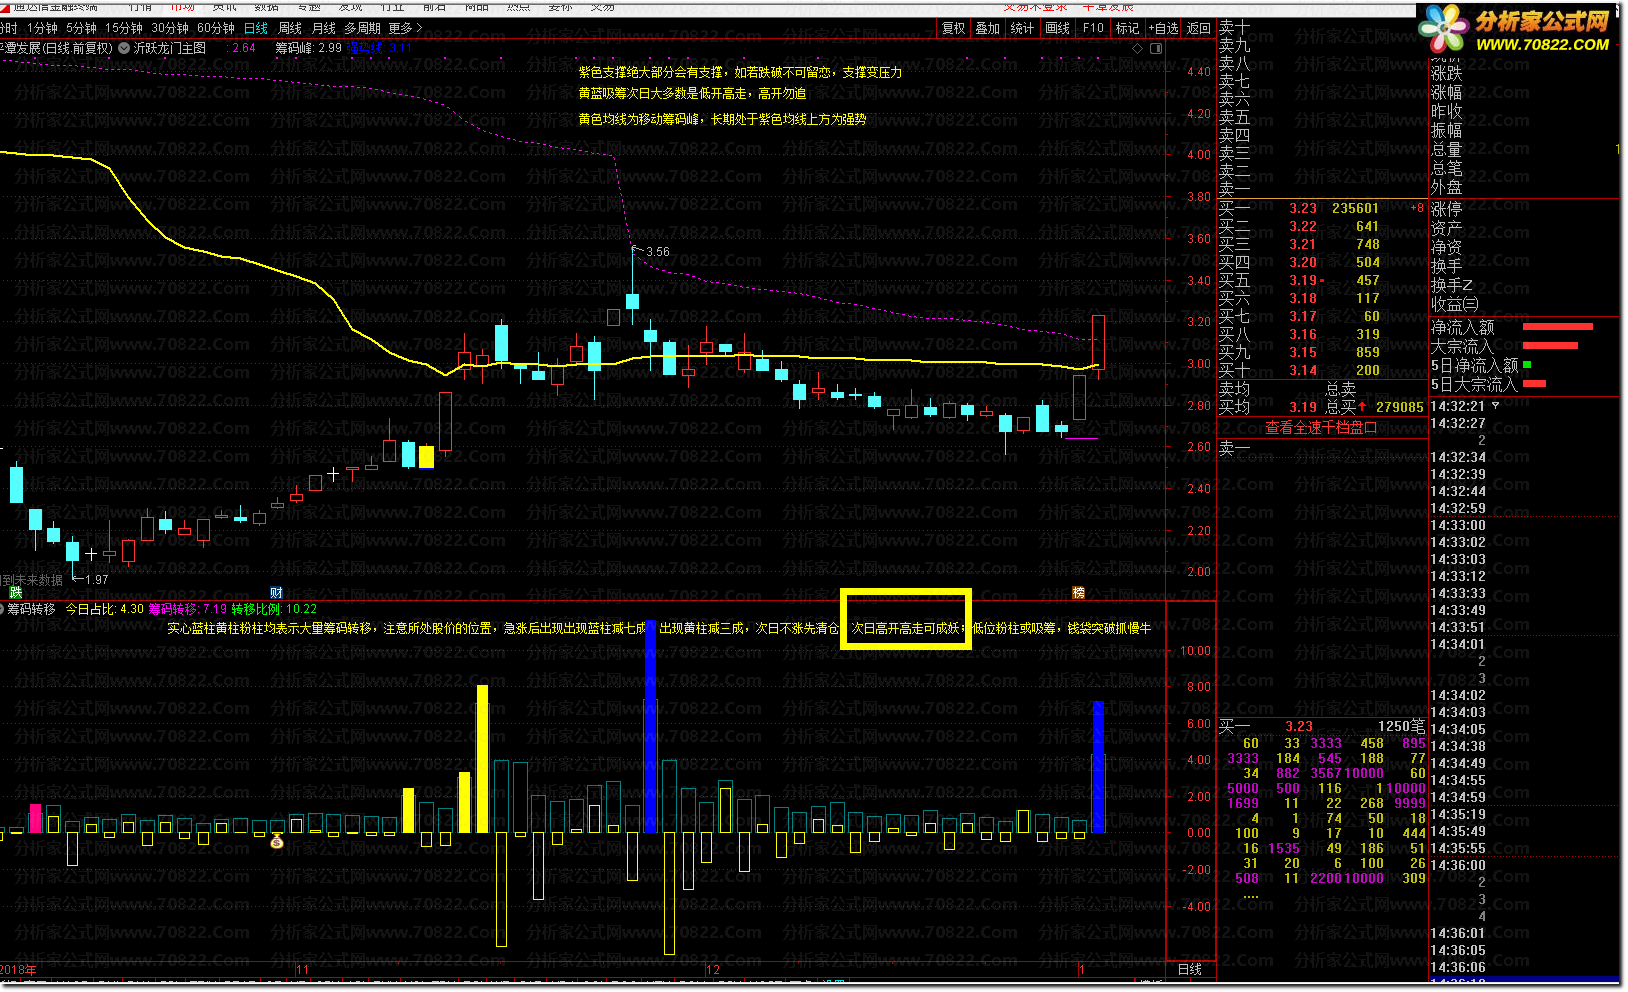Image resolution: width=1628 pixels, height=992 pixels.
Task: Open the 统计 statistics button
Action: coord(1022,28)
